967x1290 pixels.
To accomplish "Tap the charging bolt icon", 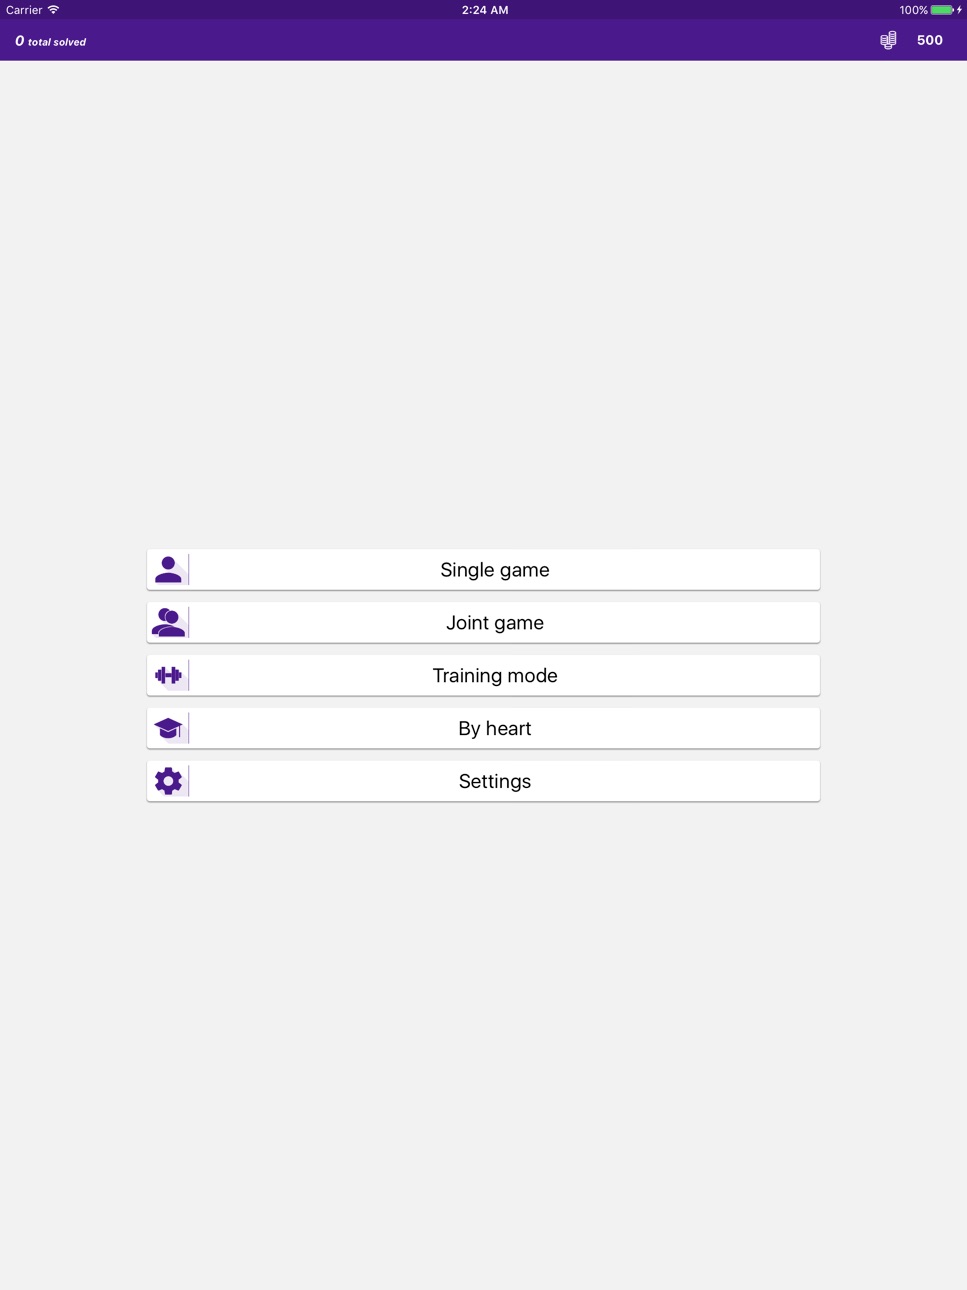I will [x=959, y=10].
